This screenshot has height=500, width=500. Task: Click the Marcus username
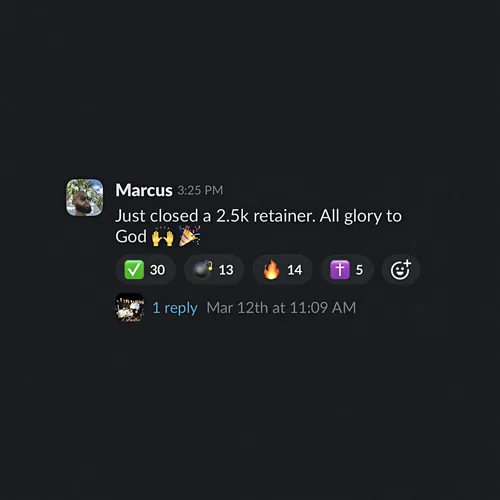(144, 190)
